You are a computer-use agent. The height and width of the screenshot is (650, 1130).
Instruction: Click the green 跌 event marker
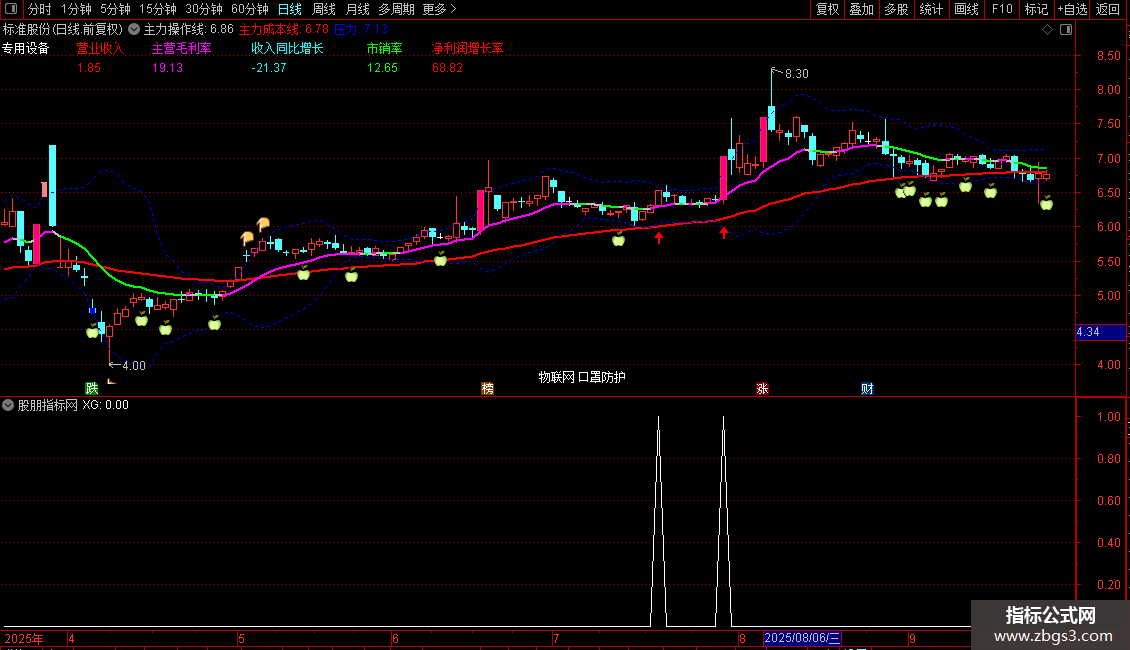pyautogui.click(x=92, y=388)
